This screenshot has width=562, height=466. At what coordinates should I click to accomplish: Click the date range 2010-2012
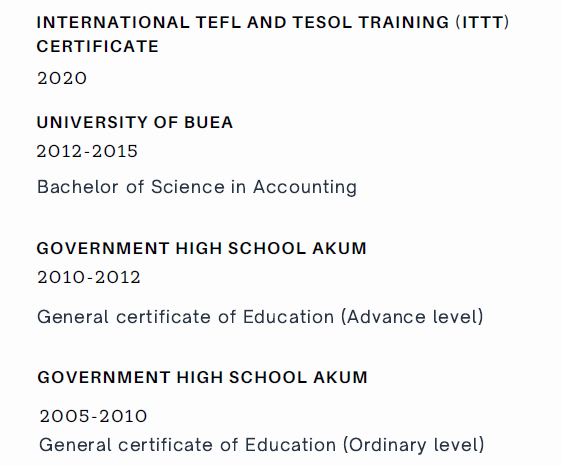89,277
